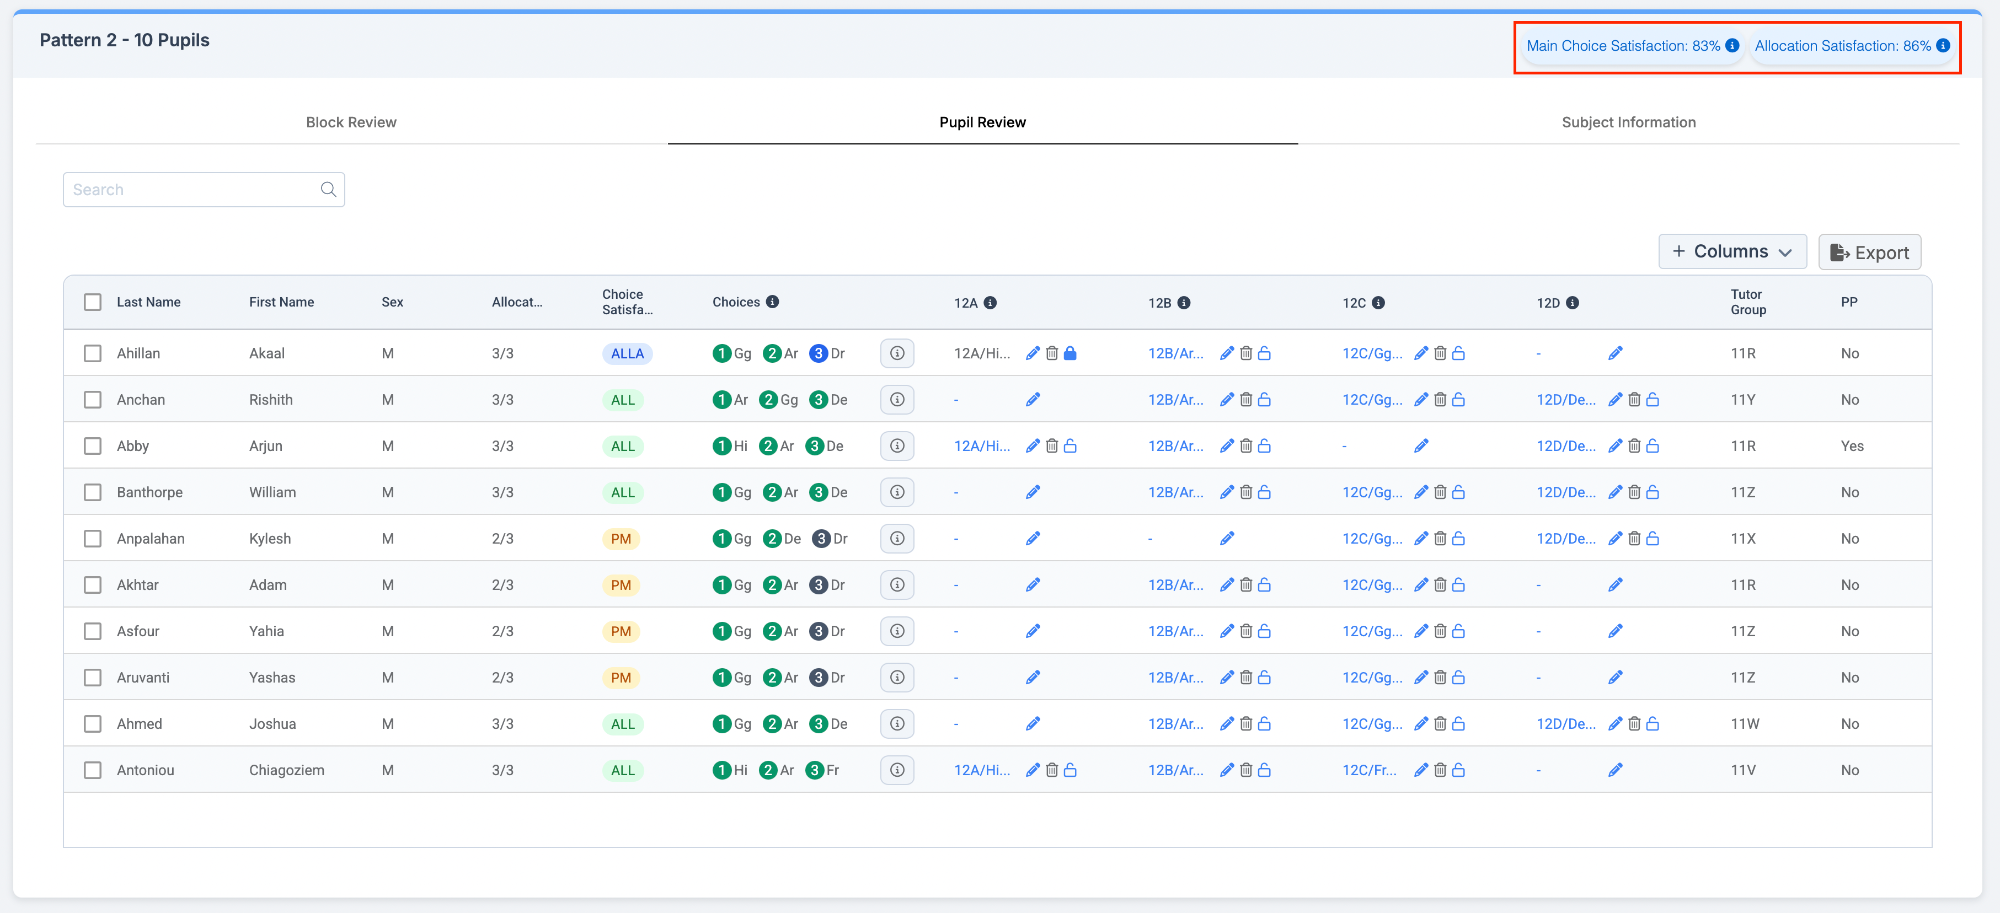
Task: Lock 12D allocation for Anpalahan
Action: click(x=1652, y=539)
